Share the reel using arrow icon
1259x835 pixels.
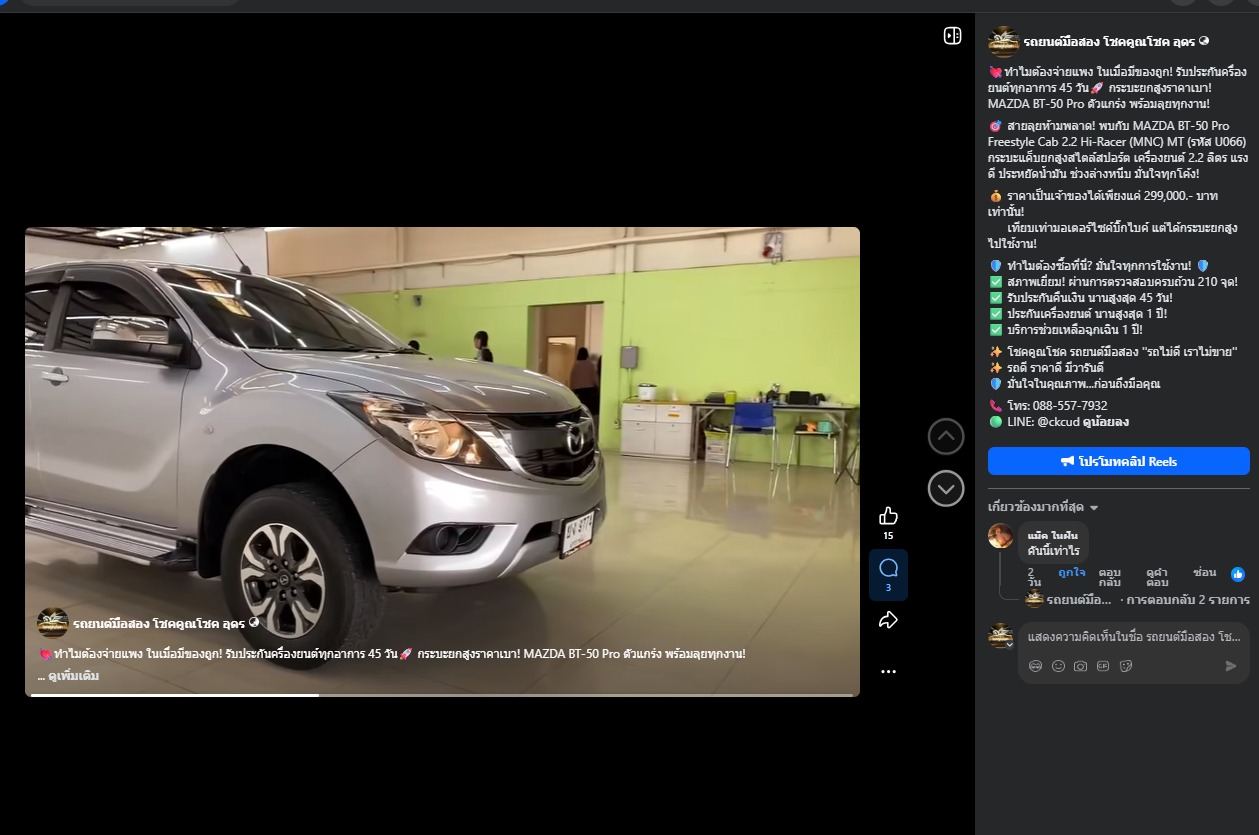pos(888,620)
